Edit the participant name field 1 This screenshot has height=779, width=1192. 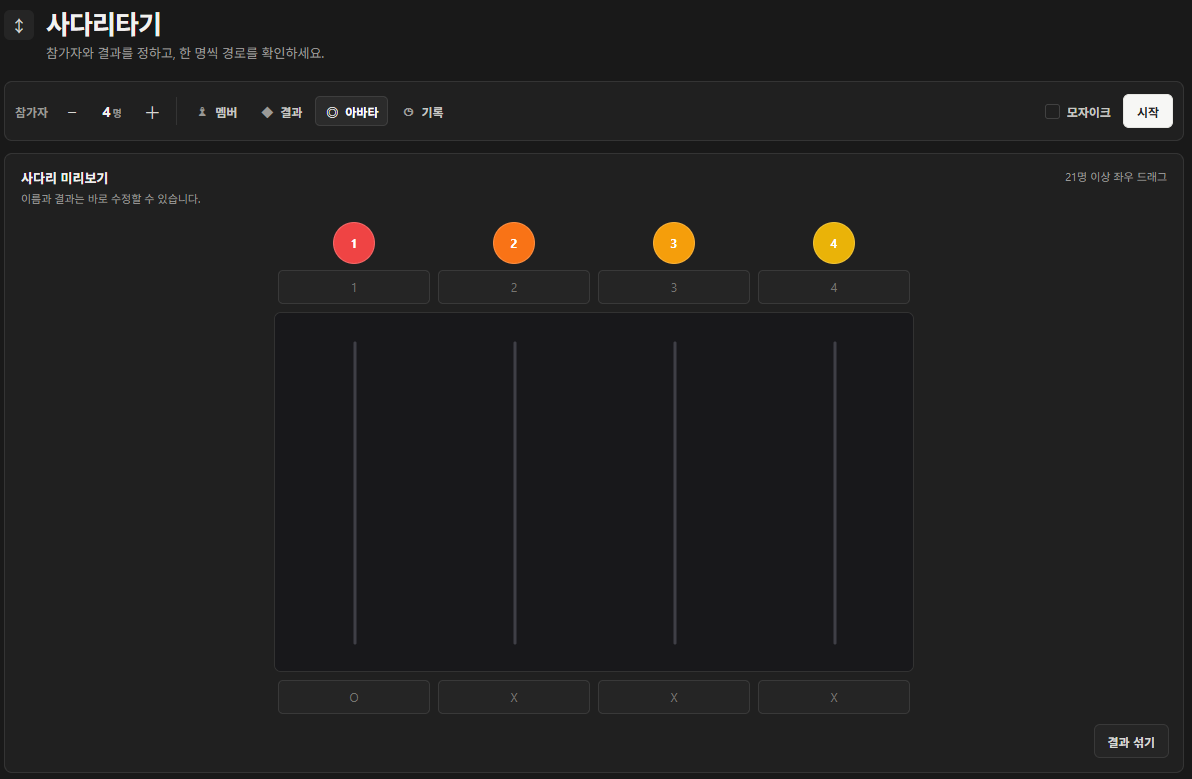(x=353, y=287)
